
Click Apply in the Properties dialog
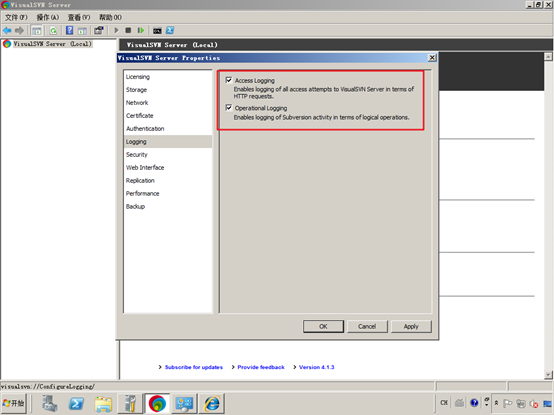[411, 326]
